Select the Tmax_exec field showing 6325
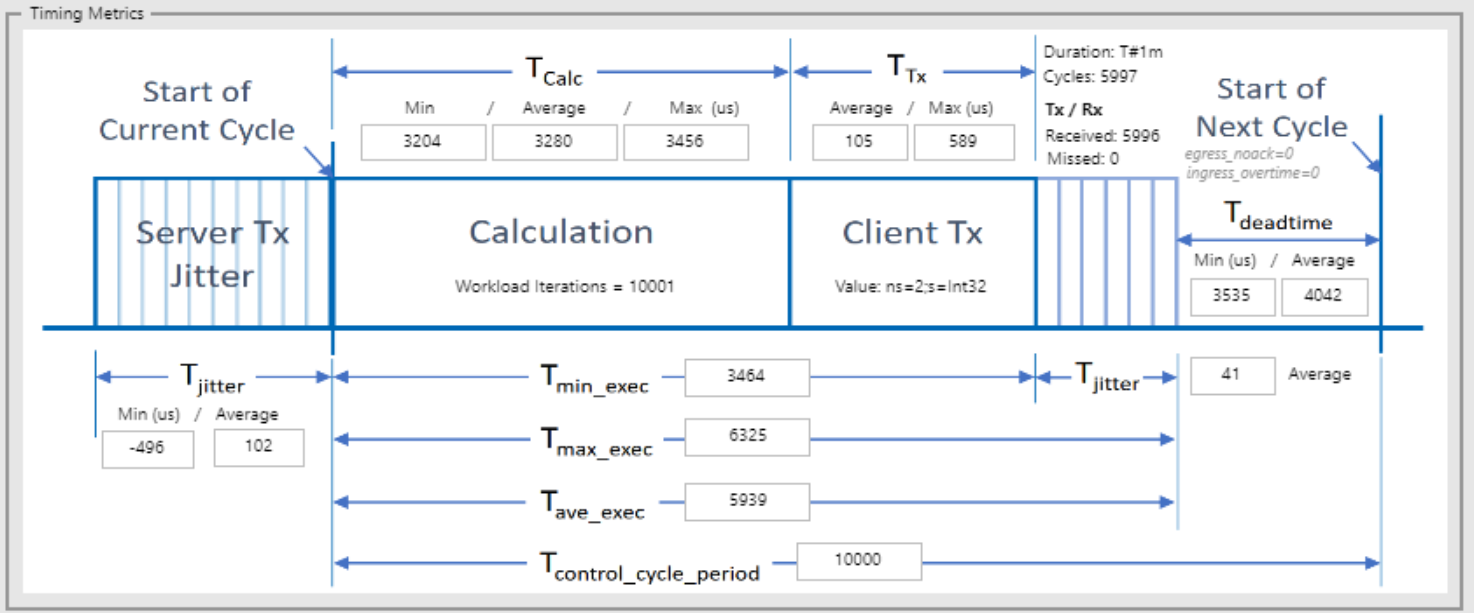 click(747, 438)
